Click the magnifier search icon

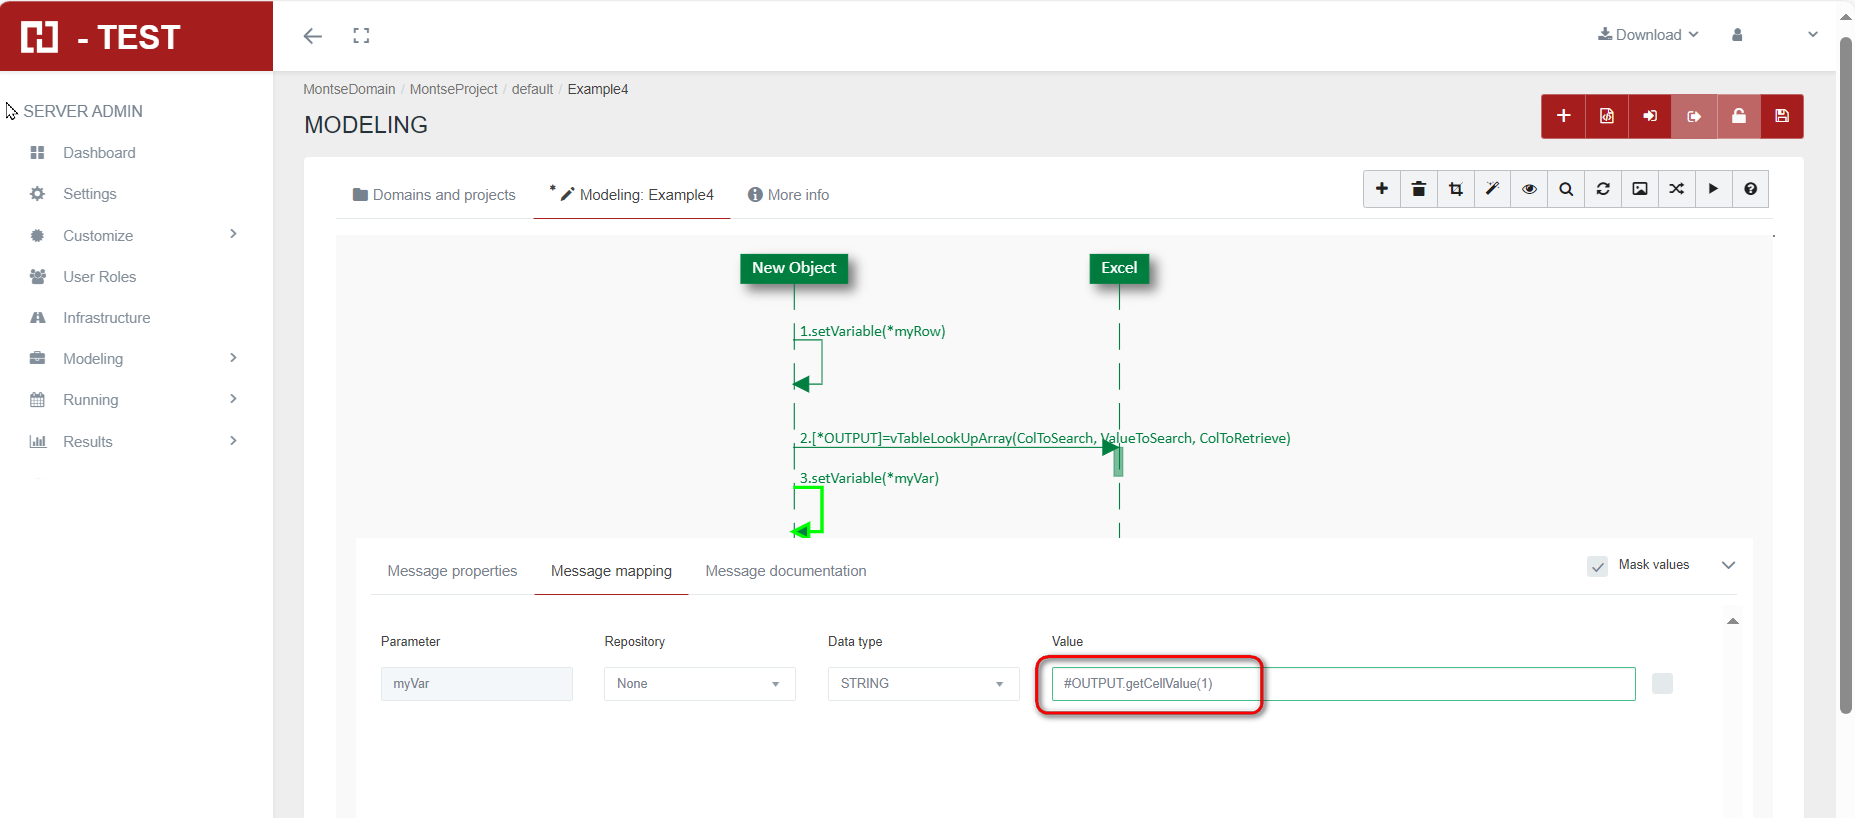[1566, 189]
